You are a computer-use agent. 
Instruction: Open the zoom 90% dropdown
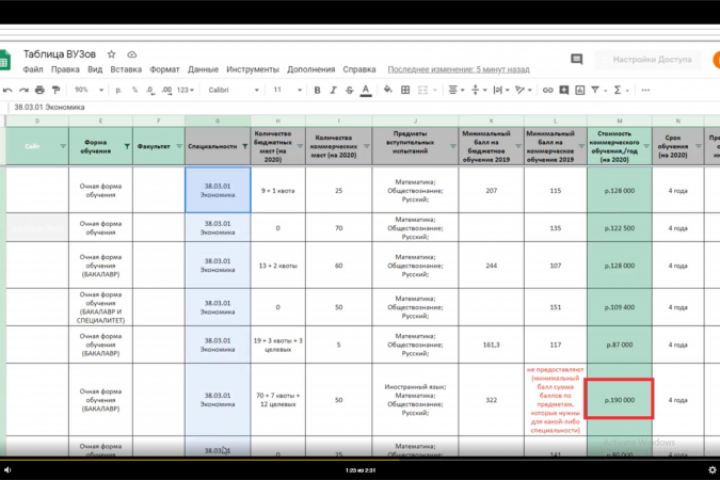click(x=89, y=90)
